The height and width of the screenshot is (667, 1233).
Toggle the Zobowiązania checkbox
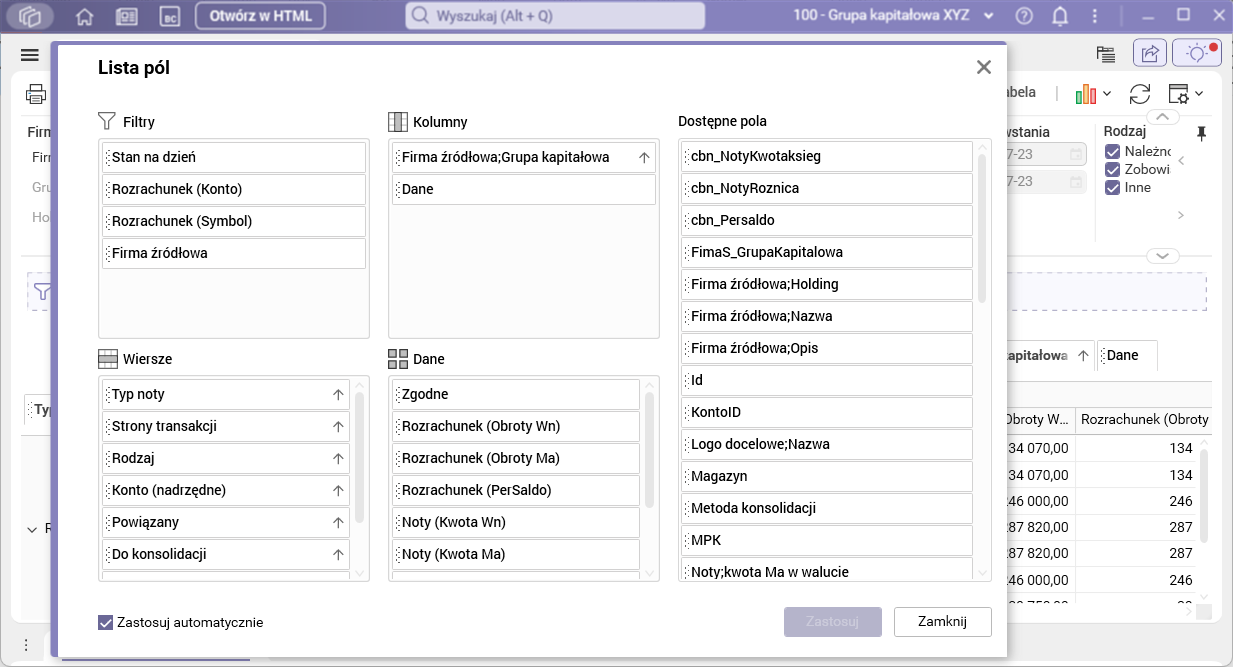pyautogui.click(x=1112, y=169)
